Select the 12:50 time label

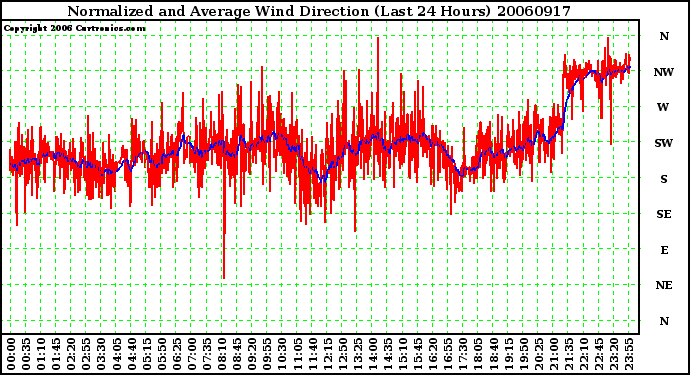click(x=342, y=354)
